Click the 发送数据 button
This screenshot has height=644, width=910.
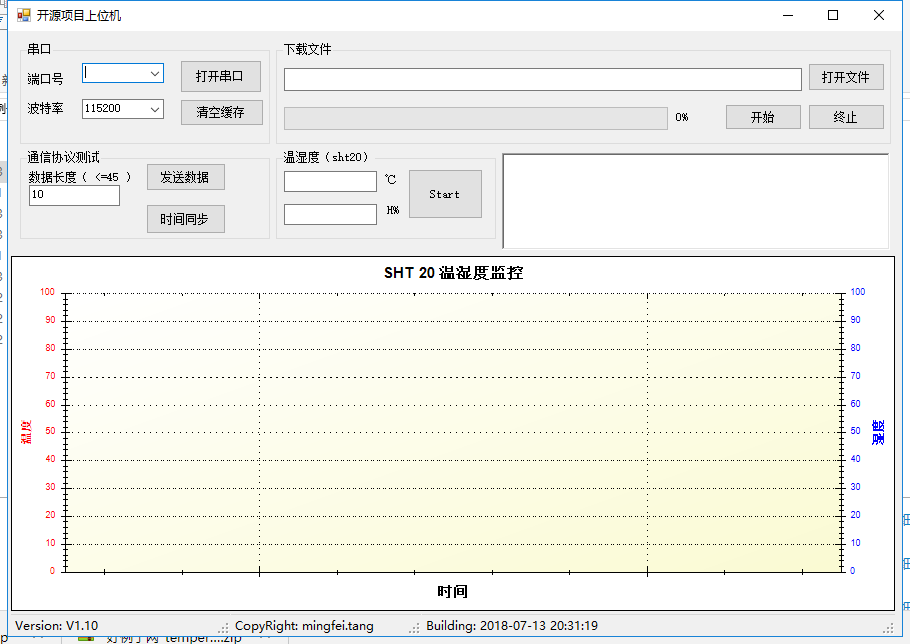point(186,178)
